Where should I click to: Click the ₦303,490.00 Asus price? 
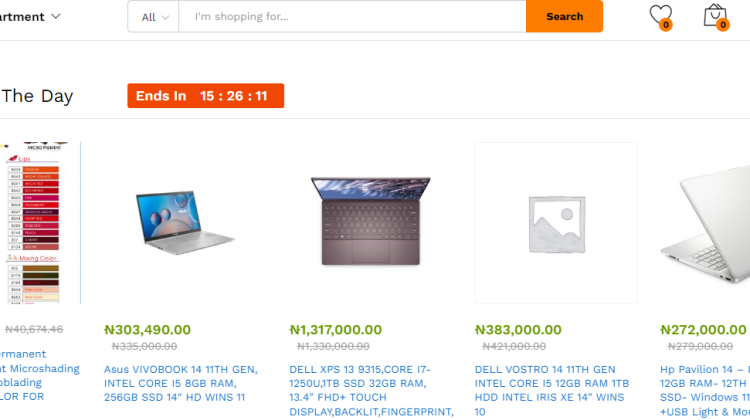[x=147, y=330]
